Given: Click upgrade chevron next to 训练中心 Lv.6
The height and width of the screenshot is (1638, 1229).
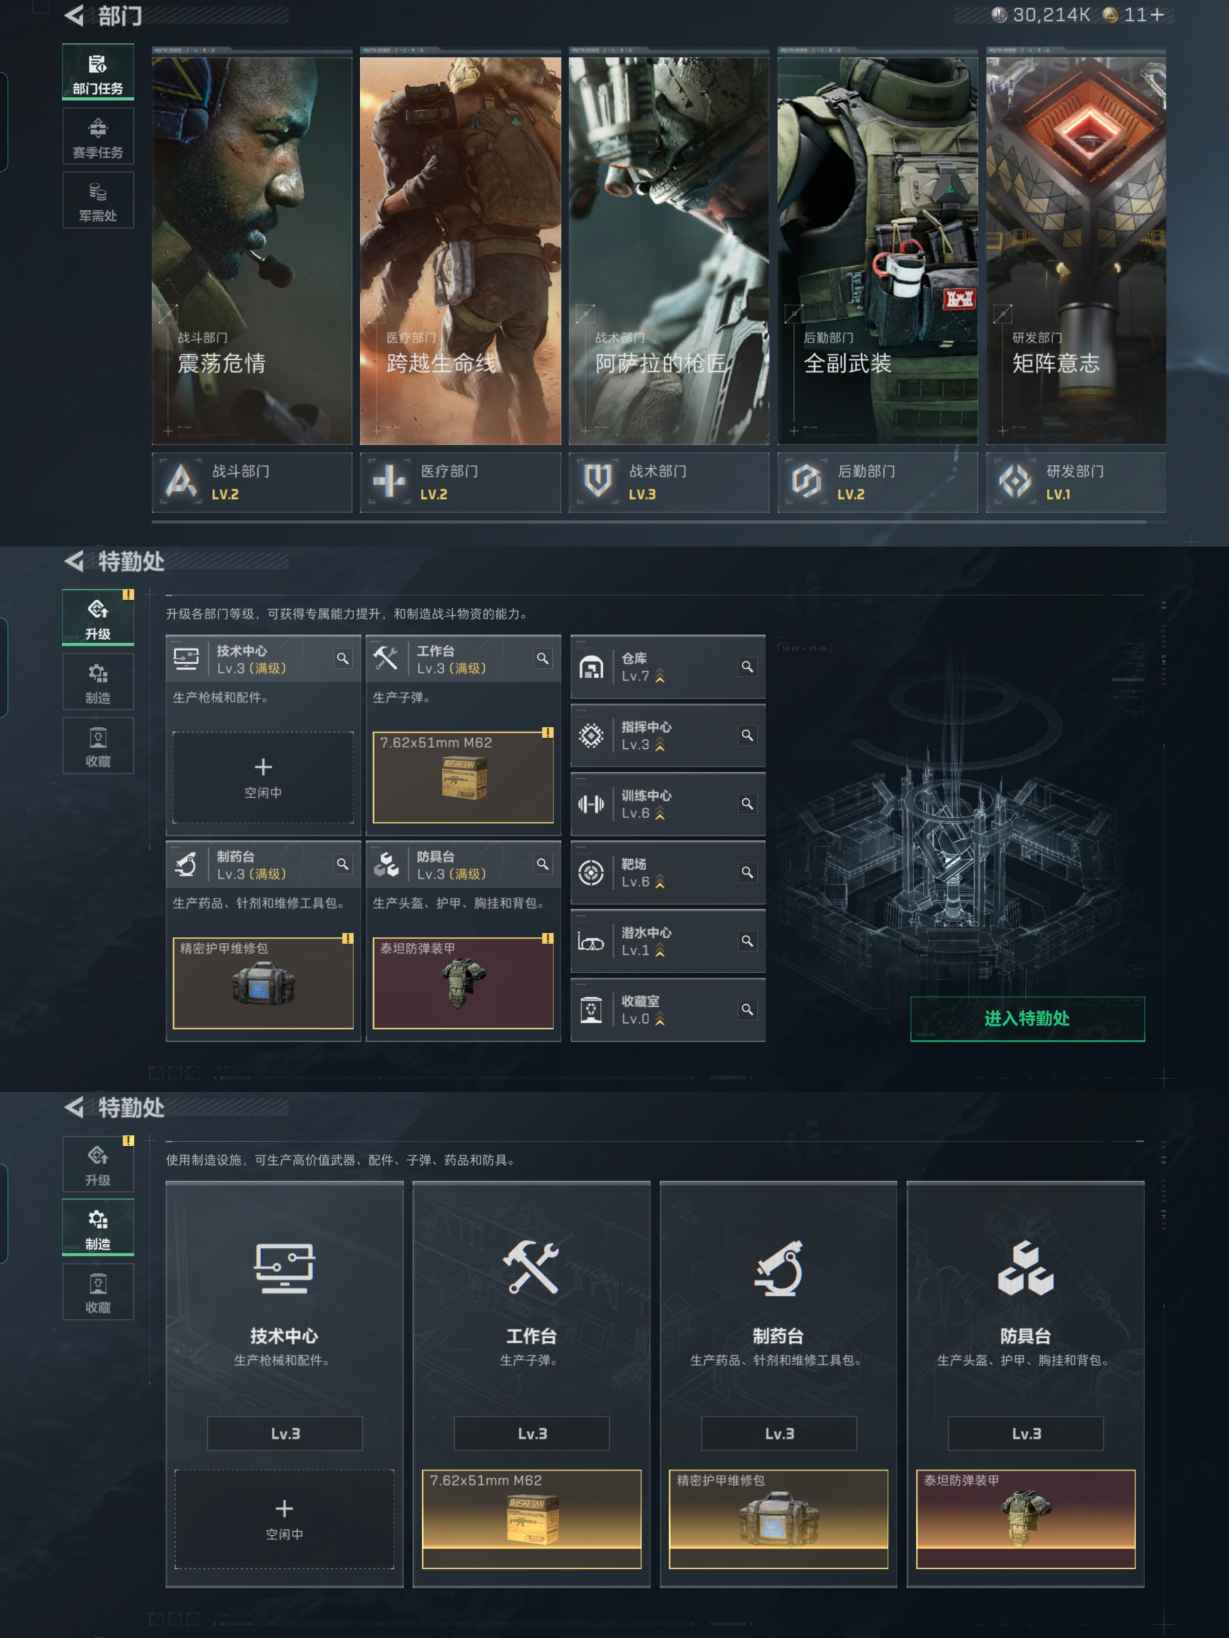Looking at the screenshot, I should coord(660,814).
